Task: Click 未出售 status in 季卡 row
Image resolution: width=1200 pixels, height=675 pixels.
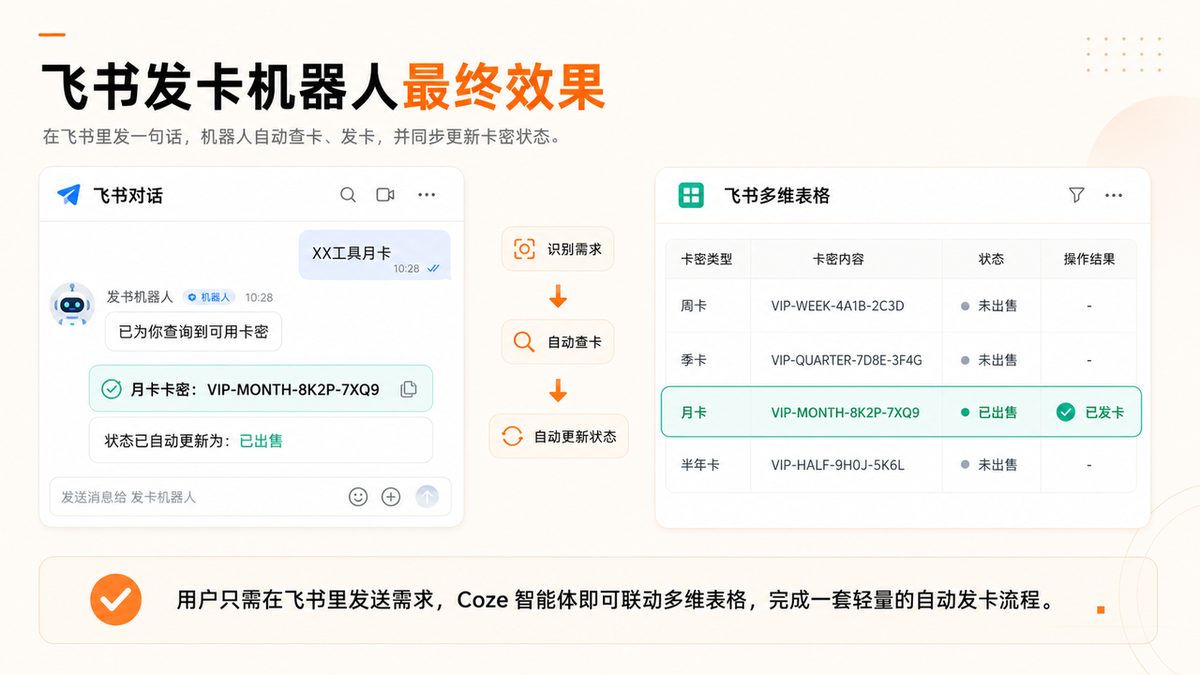Action: (x=990, y=360)
